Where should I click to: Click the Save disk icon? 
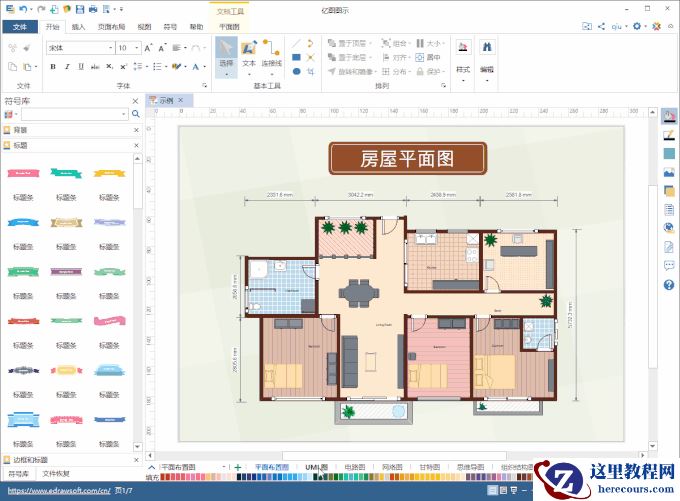pyautogui.click(x=80, y=9)
